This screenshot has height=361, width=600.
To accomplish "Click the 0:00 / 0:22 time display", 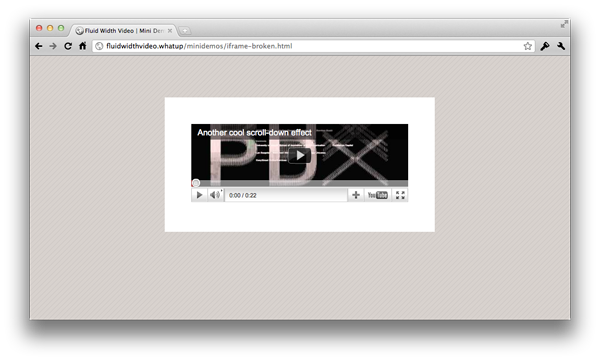I will tap(243, 196).
